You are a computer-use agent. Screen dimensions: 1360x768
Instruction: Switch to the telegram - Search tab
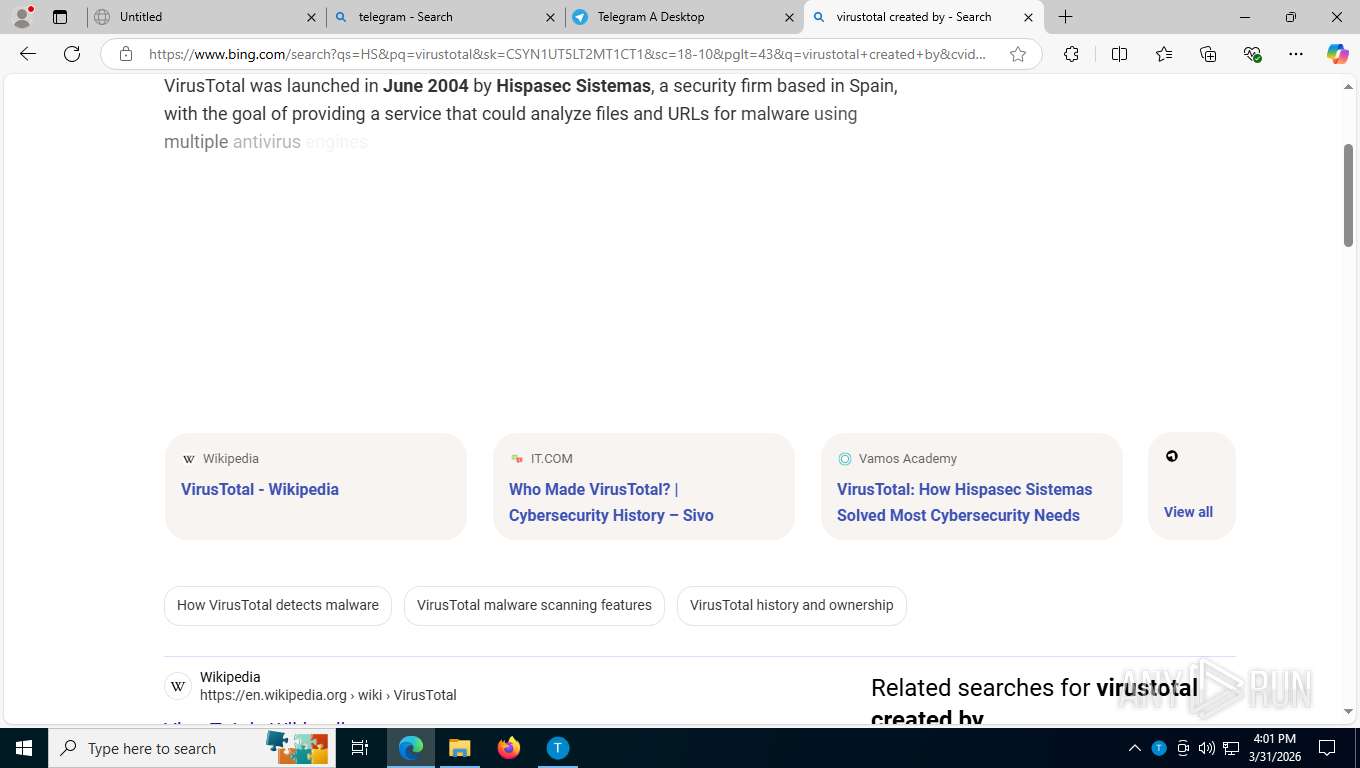[x=443, y=17]
